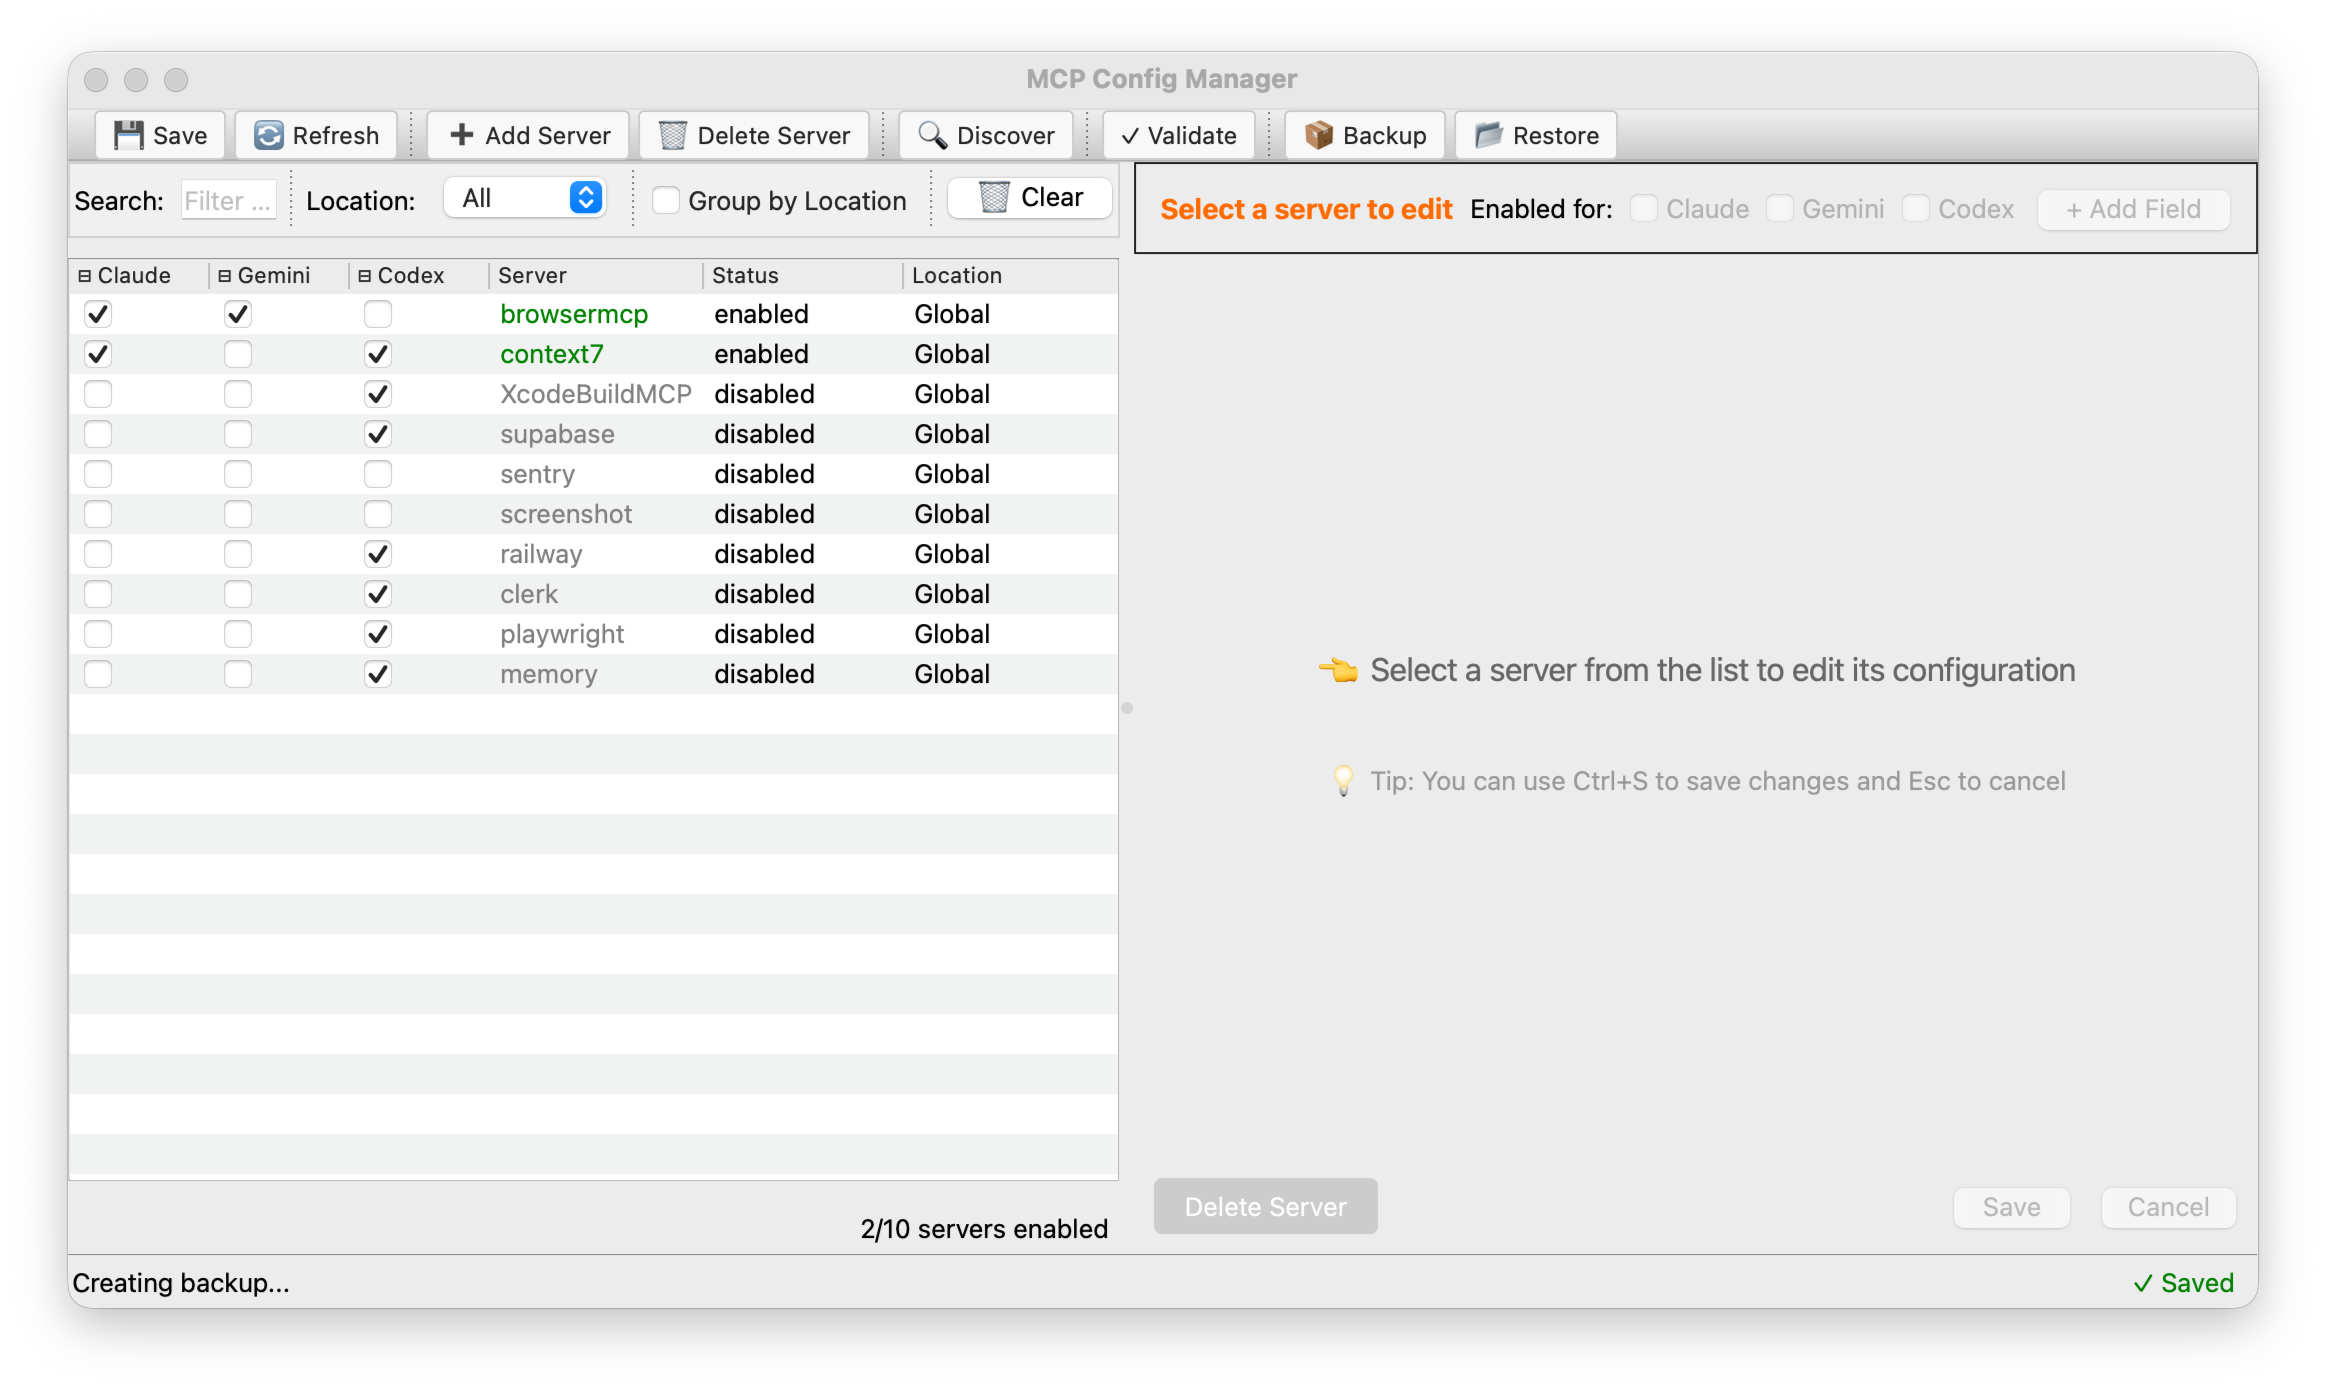This screenshot has width=2326, height=1392.
Task: Toggle Enabled for Gemini checkbox in editor
Action: pos(1780,209)
